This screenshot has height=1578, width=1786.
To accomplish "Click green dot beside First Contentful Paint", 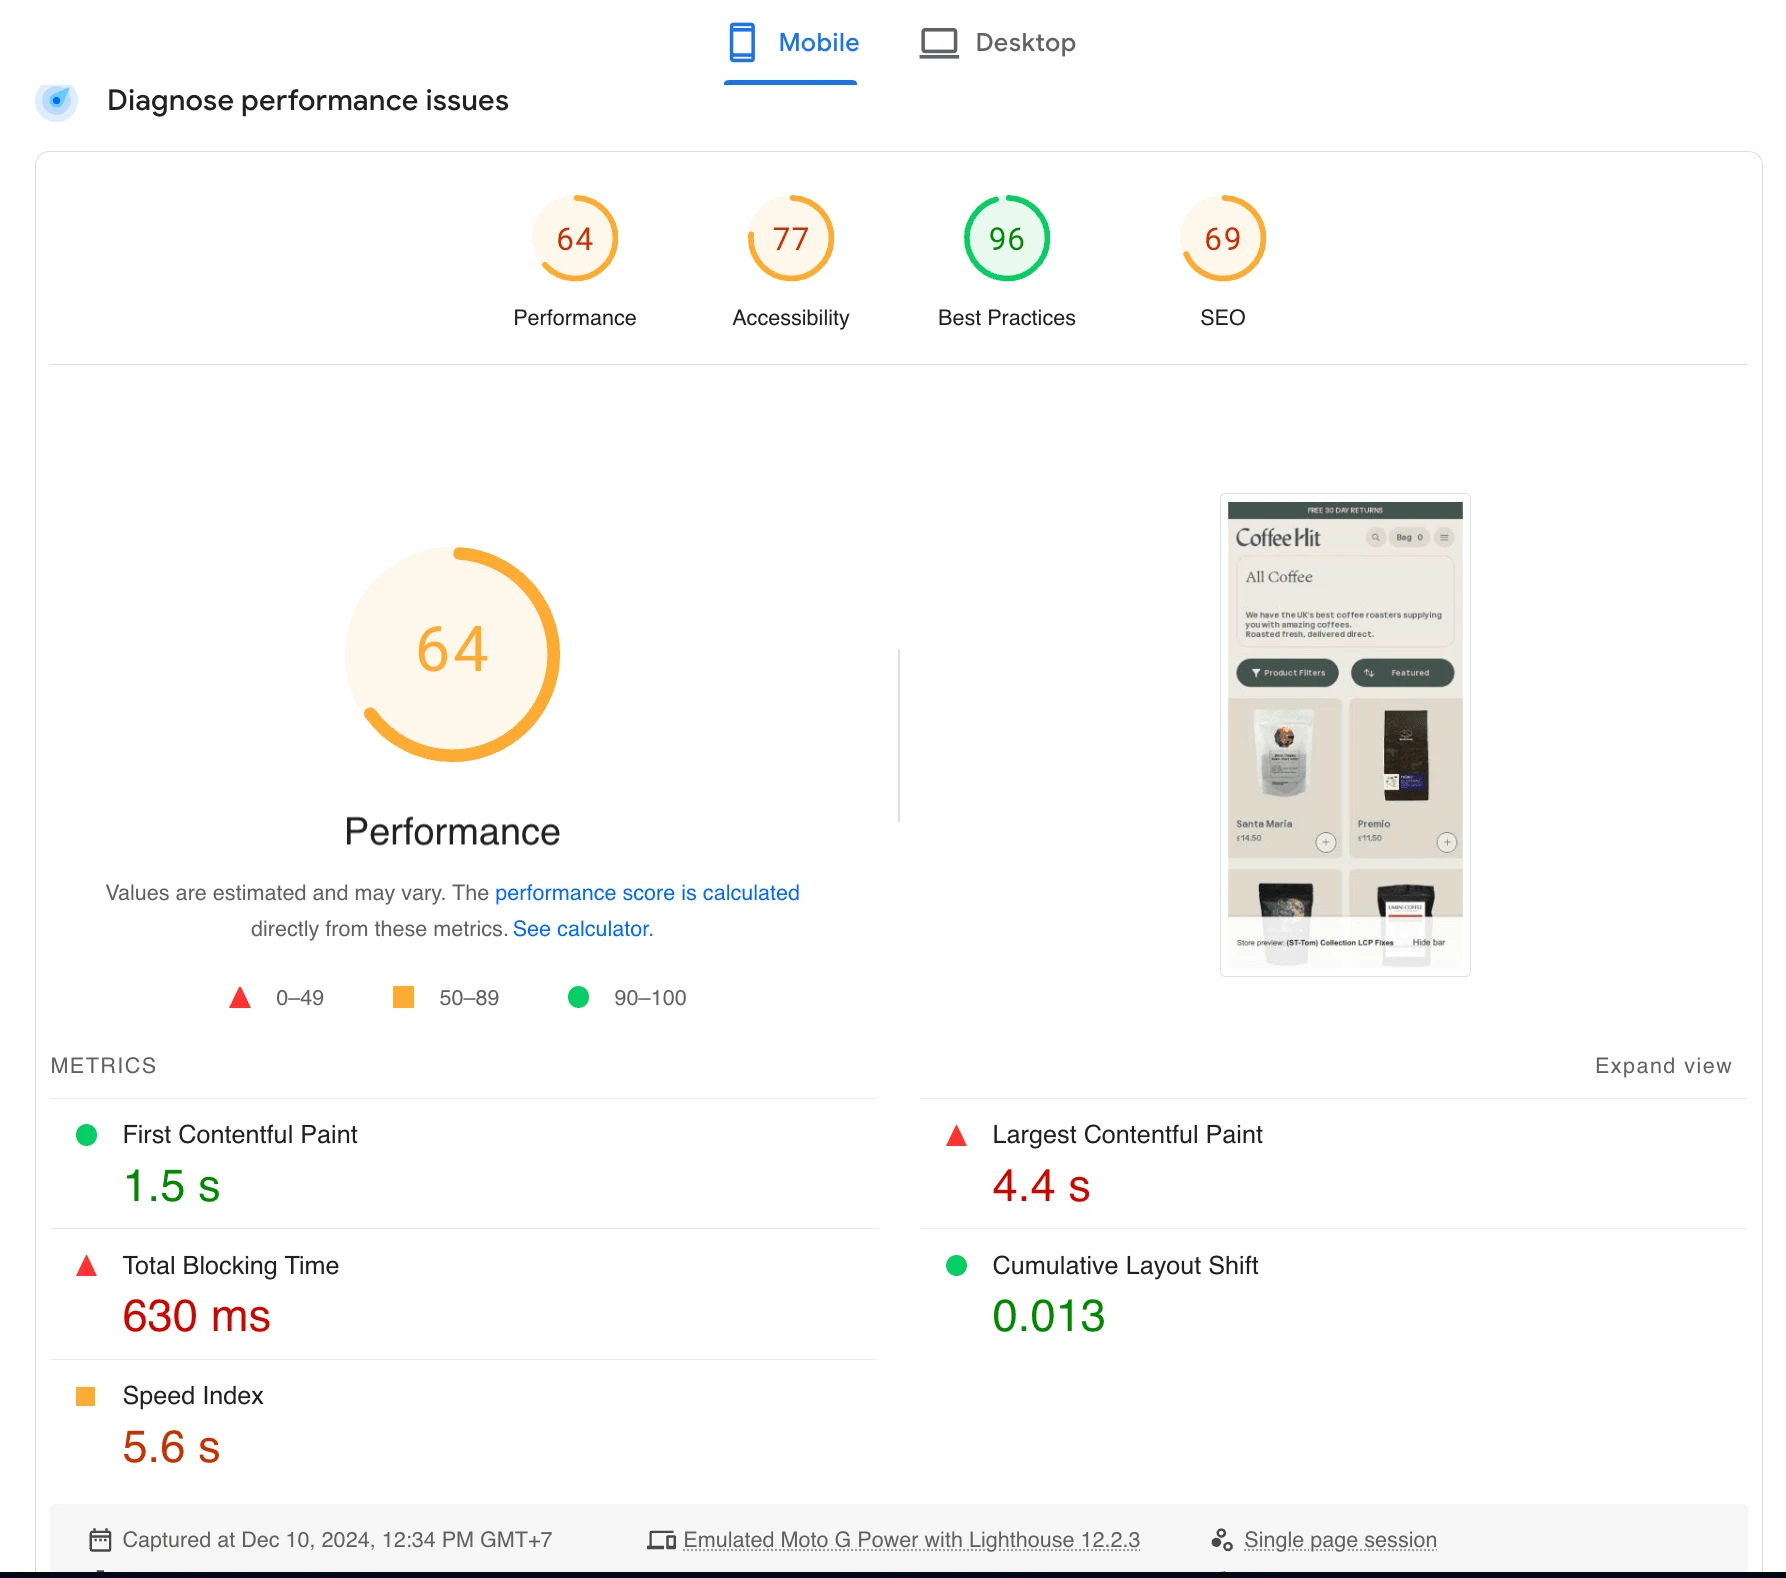I will click(87, 1135).
